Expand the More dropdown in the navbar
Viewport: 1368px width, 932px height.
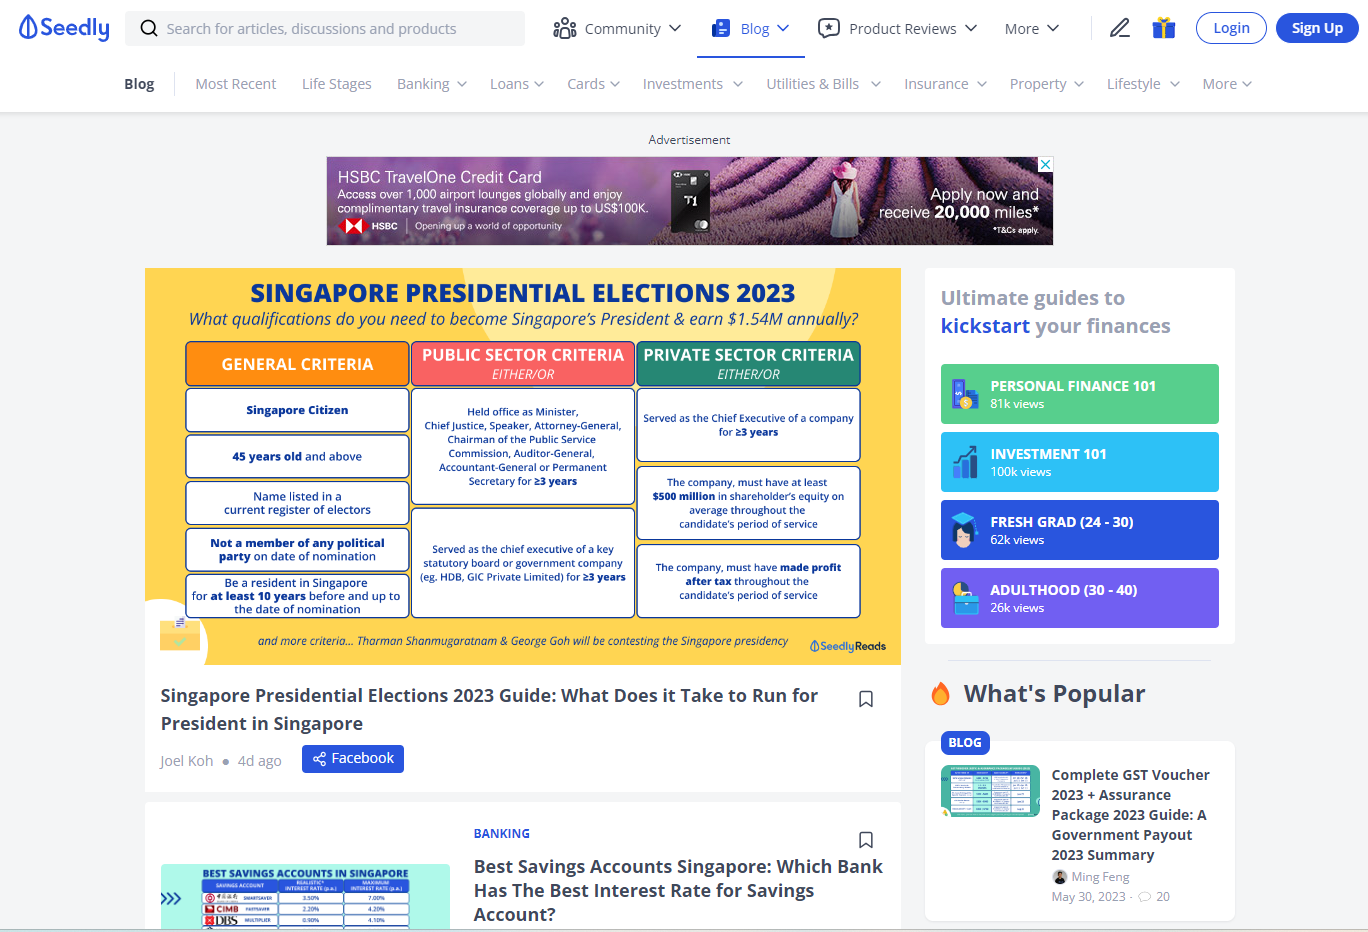(1030, 28)
